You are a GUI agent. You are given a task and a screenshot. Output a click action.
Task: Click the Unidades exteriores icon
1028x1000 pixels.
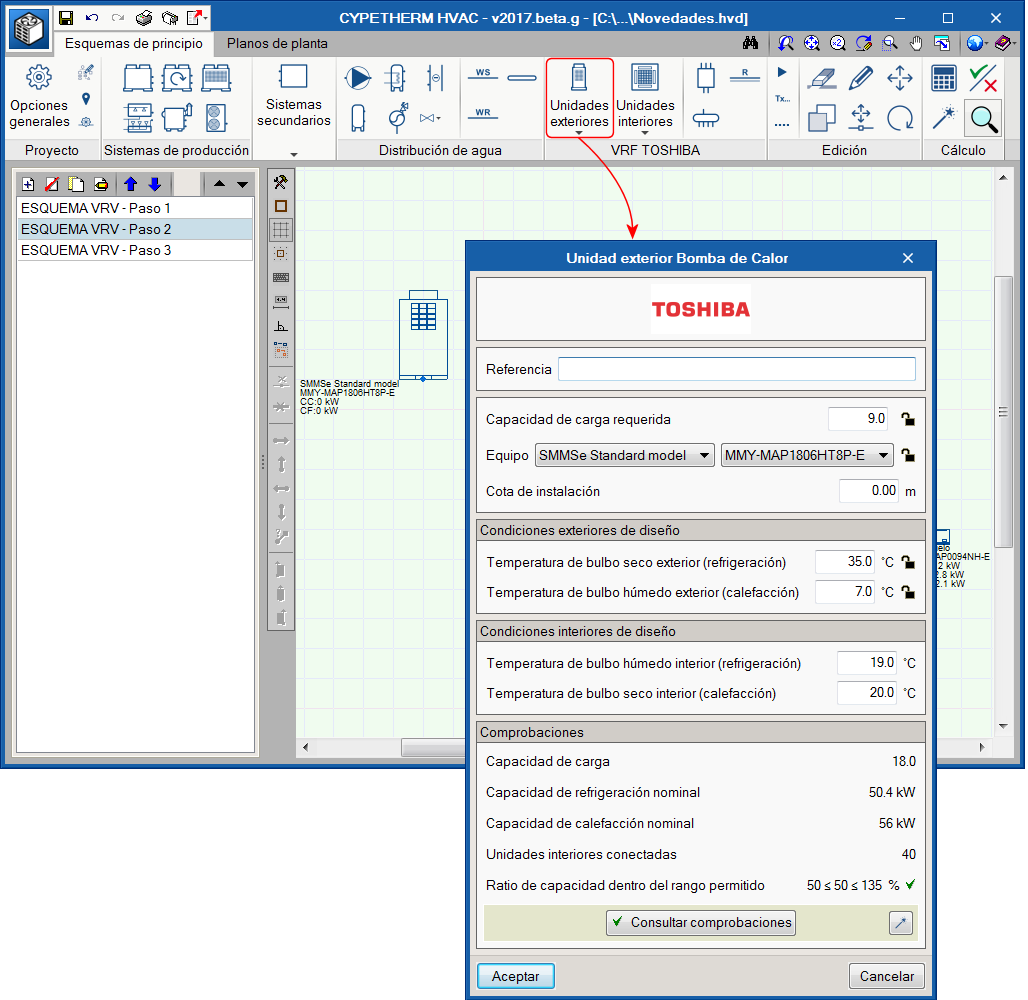pyautogui.click(x=579, y=78)
